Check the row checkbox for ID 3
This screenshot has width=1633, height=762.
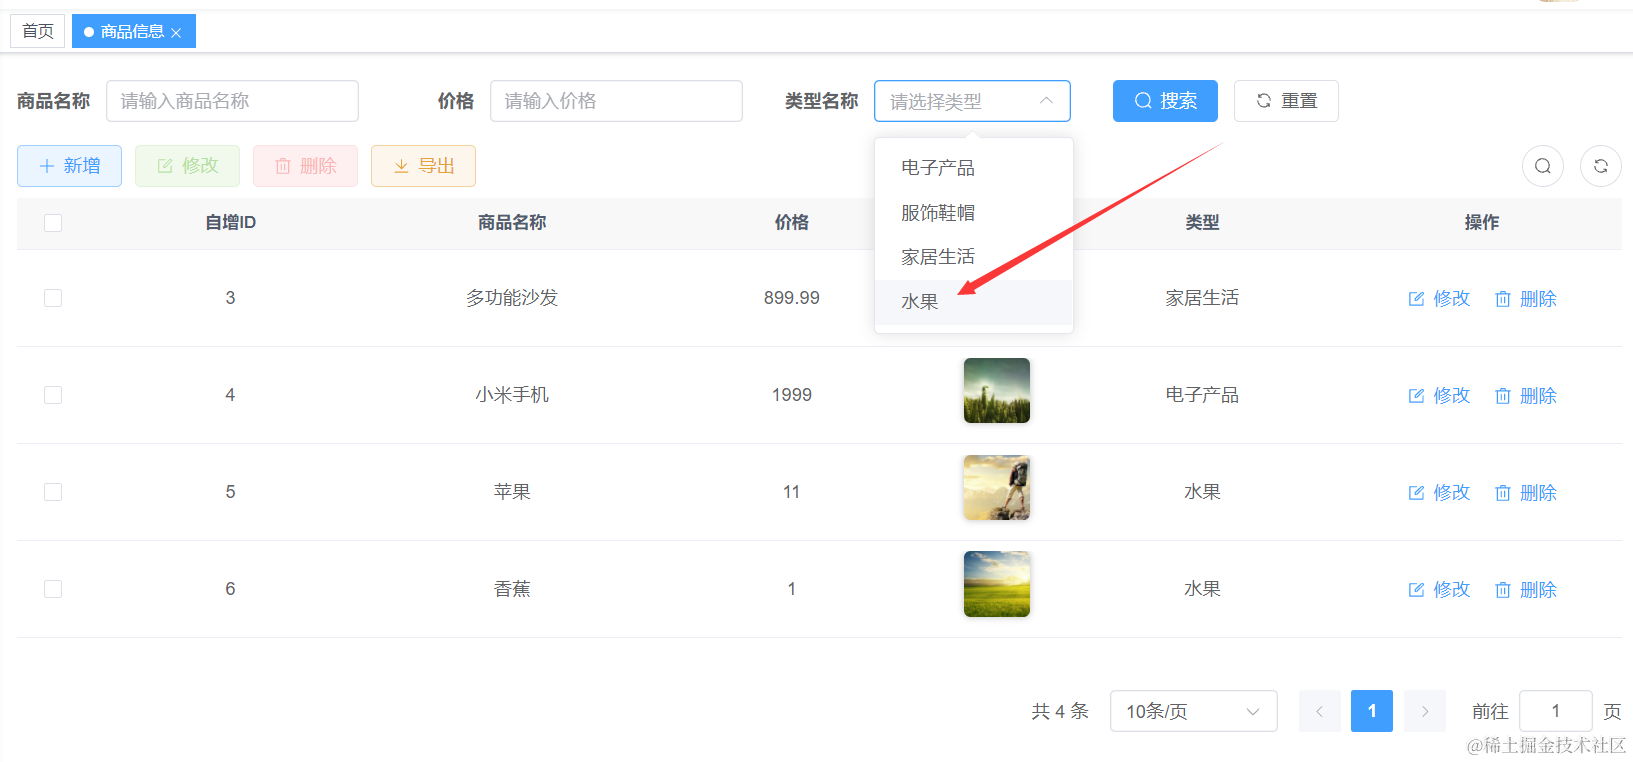click(x=53, y=298)
